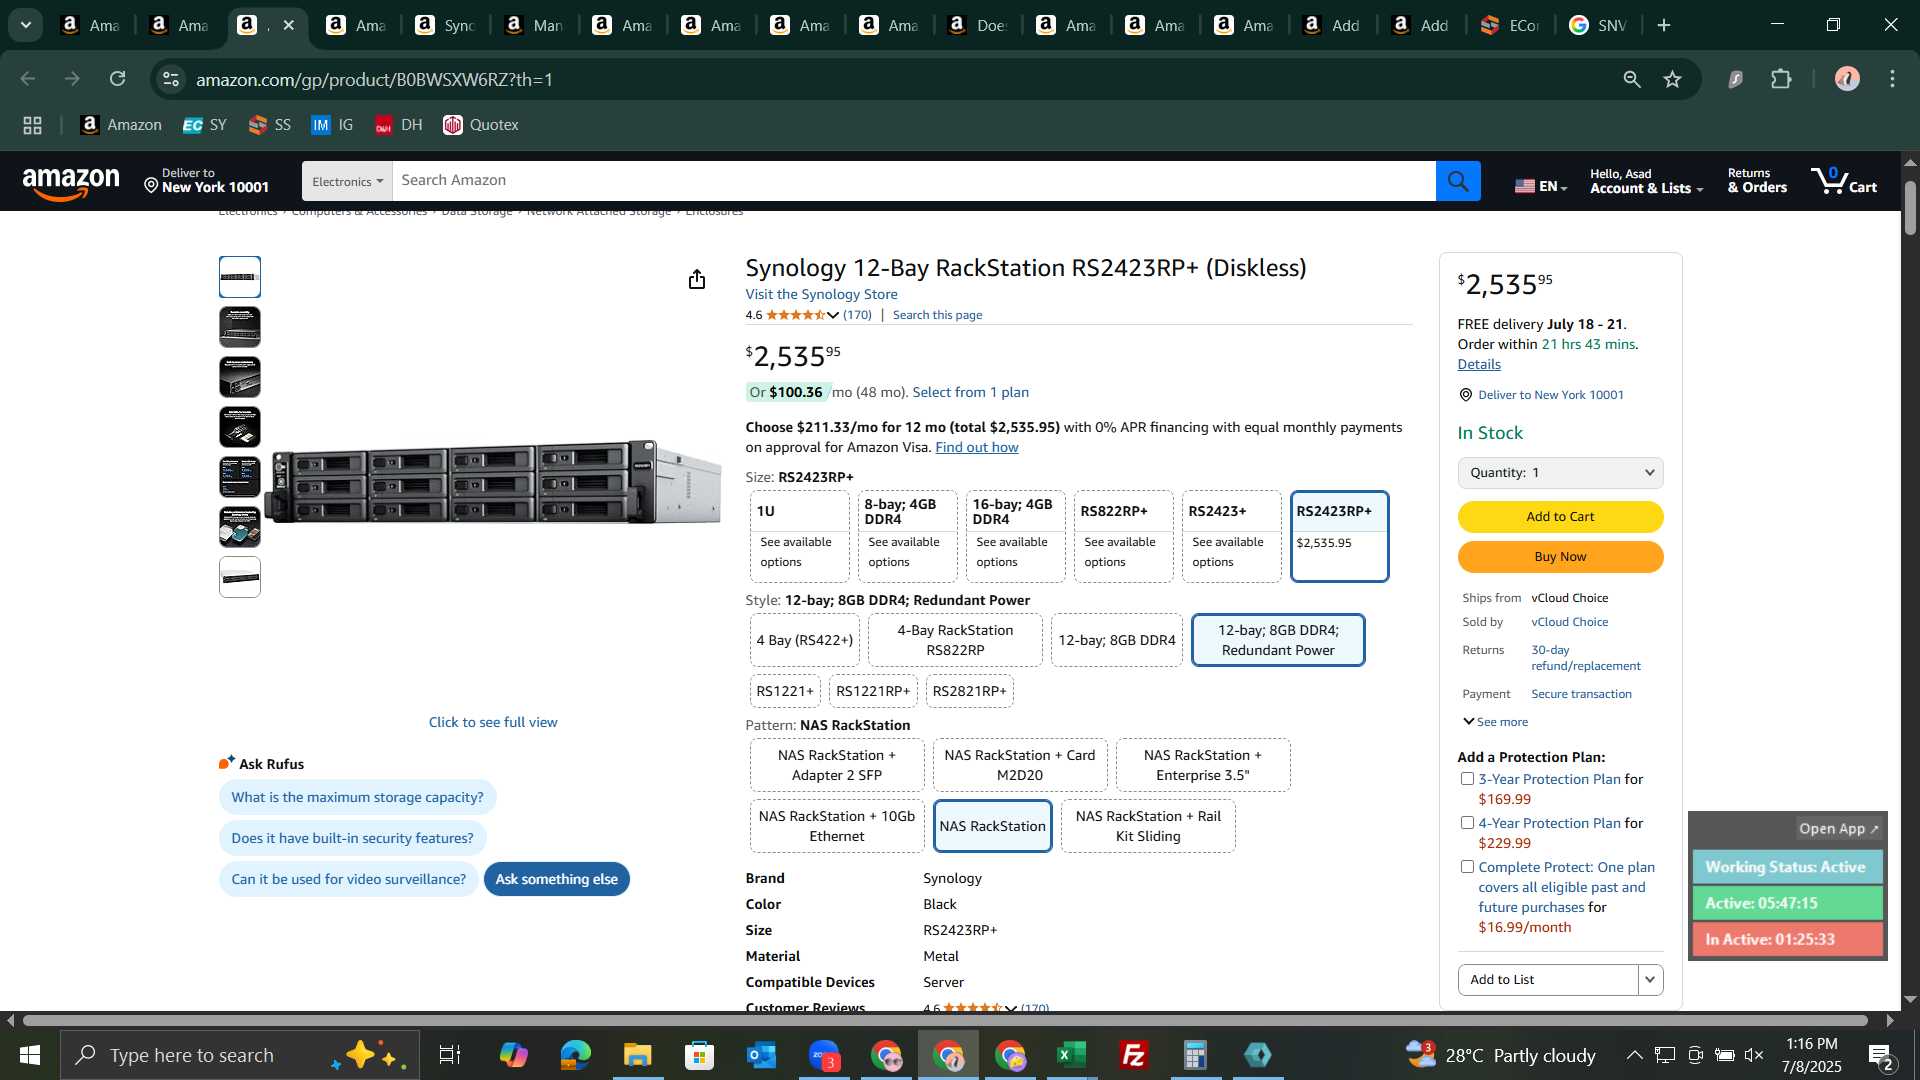
Task: Select the RS2423+ size option
Action: click(1231, 536)
